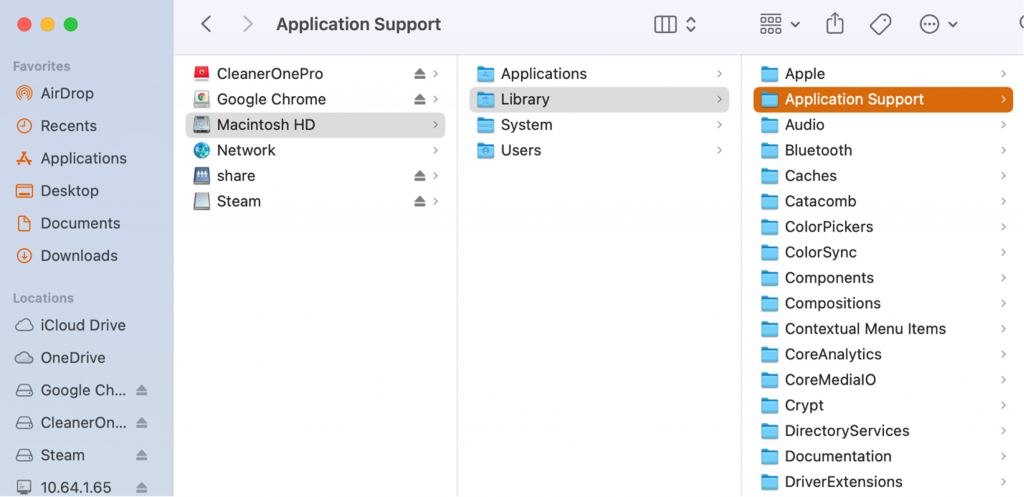Image resolution: width=1024 pixels, height=497 pixels.
Task: Select iCloud Drive under Locations
Action: point(82,325)
